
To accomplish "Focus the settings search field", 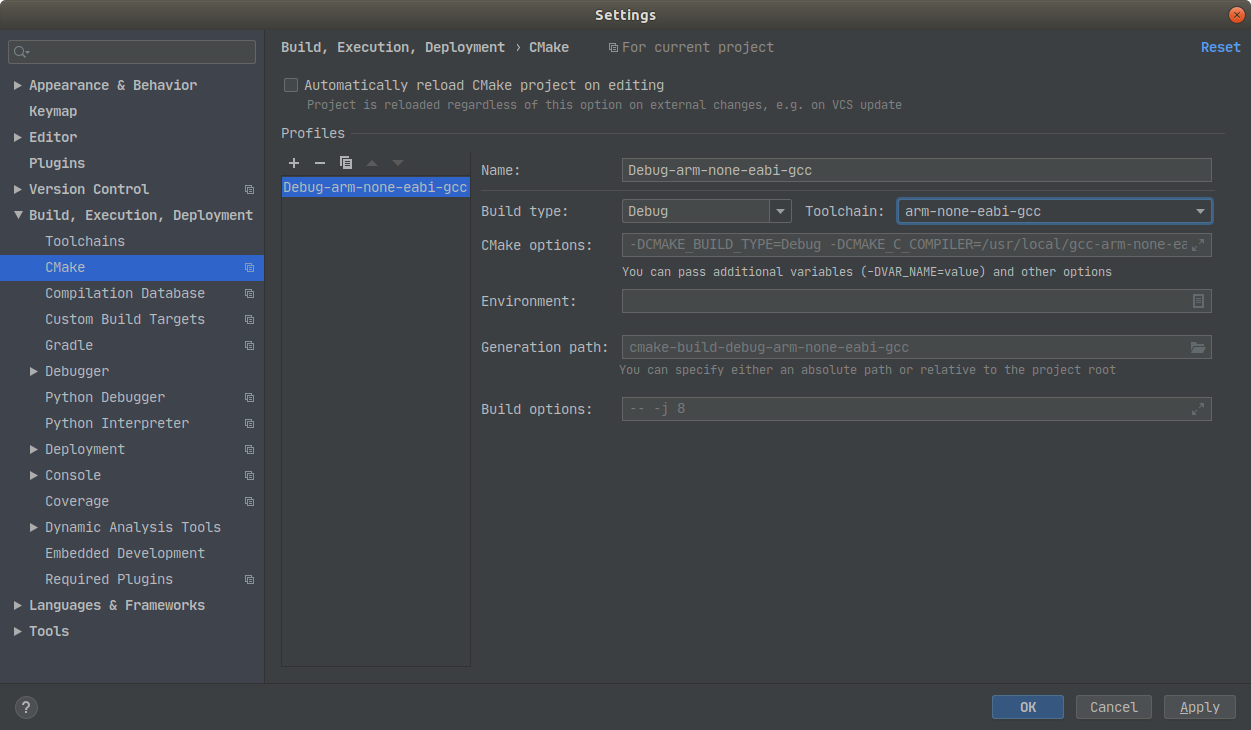I will [132, 52].
